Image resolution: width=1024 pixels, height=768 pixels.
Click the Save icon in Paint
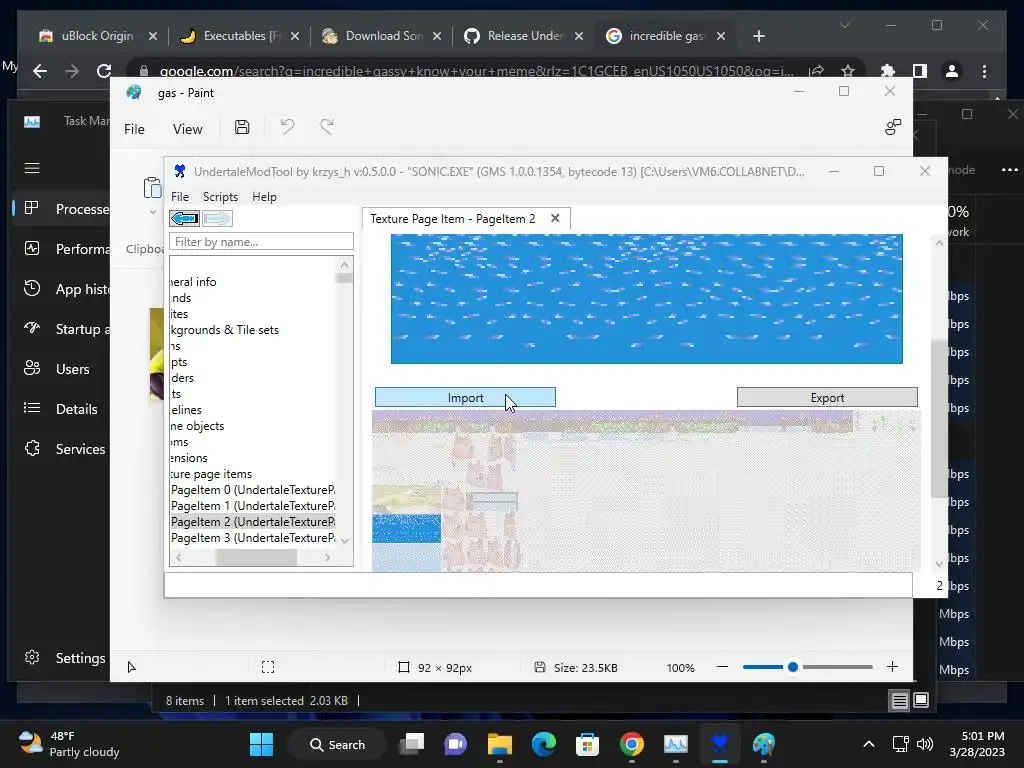242,127
